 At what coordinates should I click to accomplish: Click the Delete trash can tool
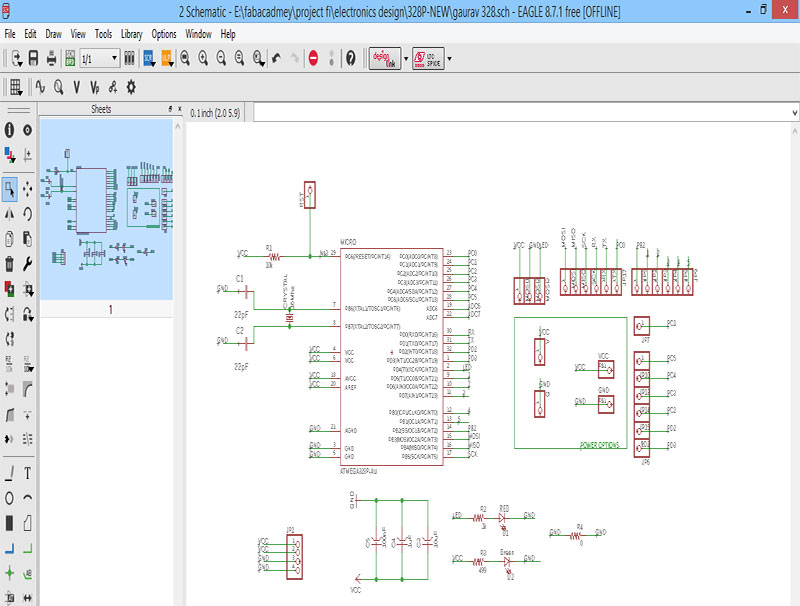[x=9, y=264]
